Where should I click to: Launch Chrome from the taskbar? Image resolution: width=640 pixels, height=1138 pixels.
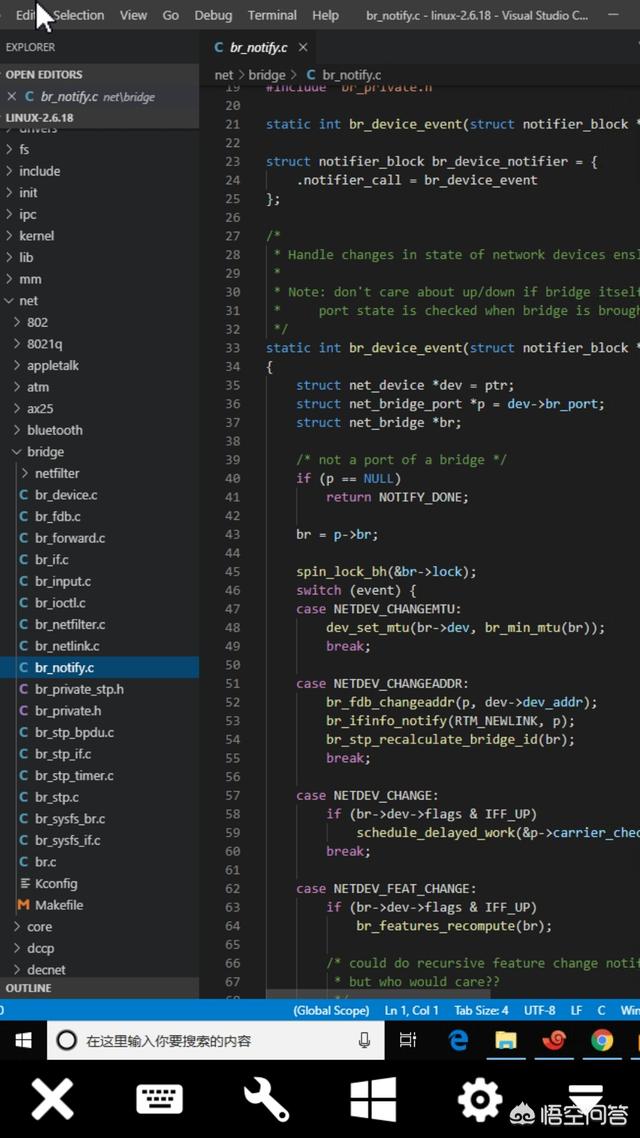[602, 1041]
